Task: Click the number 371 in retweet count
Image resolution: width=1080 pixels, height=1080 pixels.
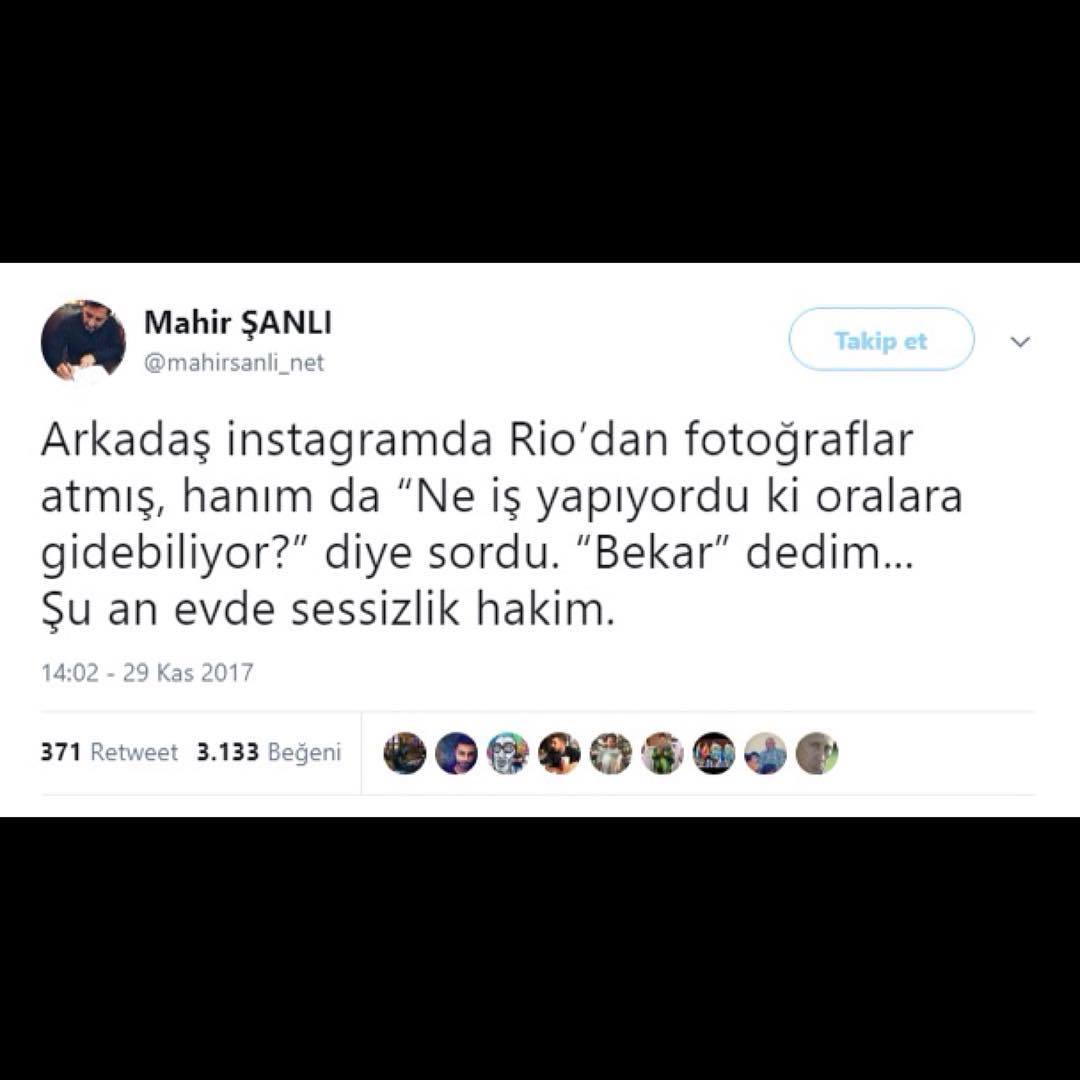Action: (x=61, y=751)
